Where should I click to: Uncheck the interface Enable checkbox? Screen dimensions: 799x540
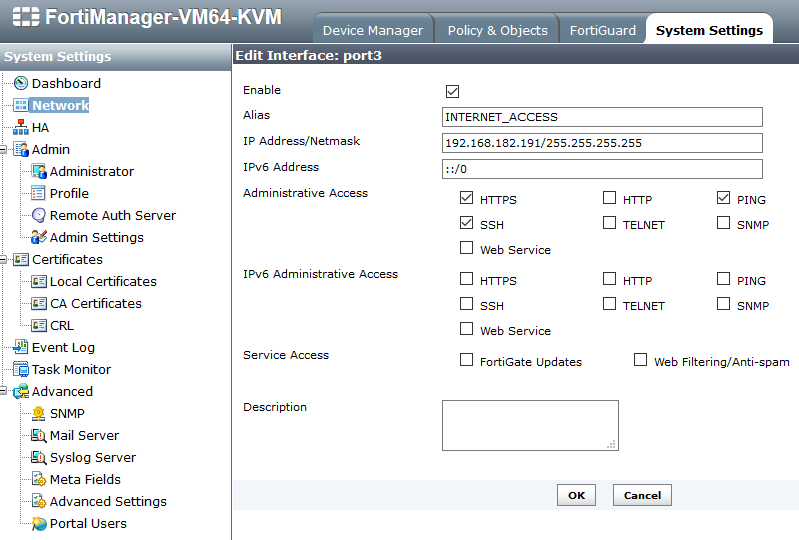pyautogui.click(x=452, y=91)
